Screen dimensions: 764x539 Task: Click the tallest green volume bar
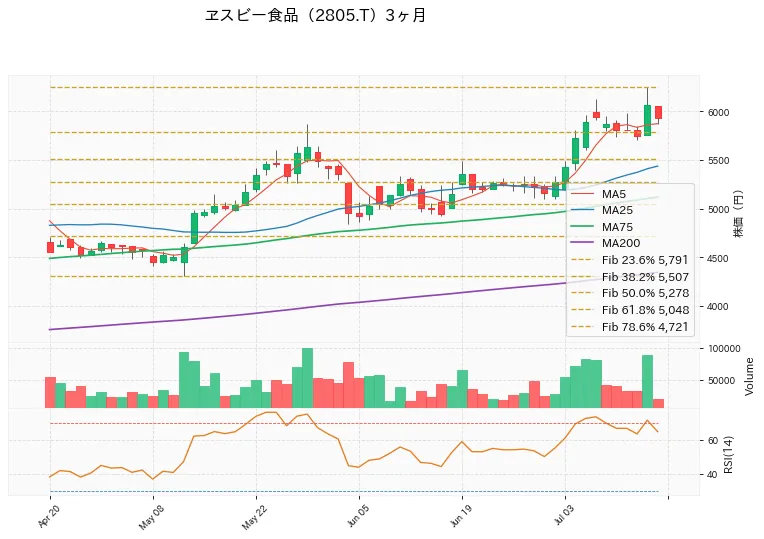[x=307, y=378]
